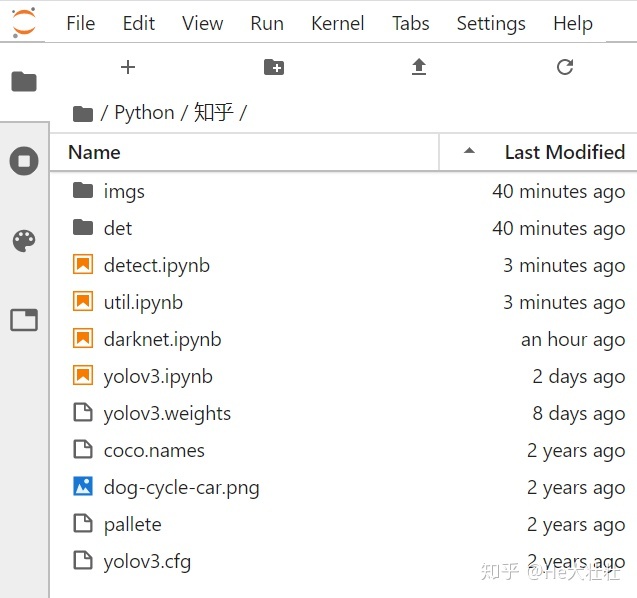Viewport: 637px width, 598px height.
Task: Sort files by Last Modified column
Action: point(564,152)
